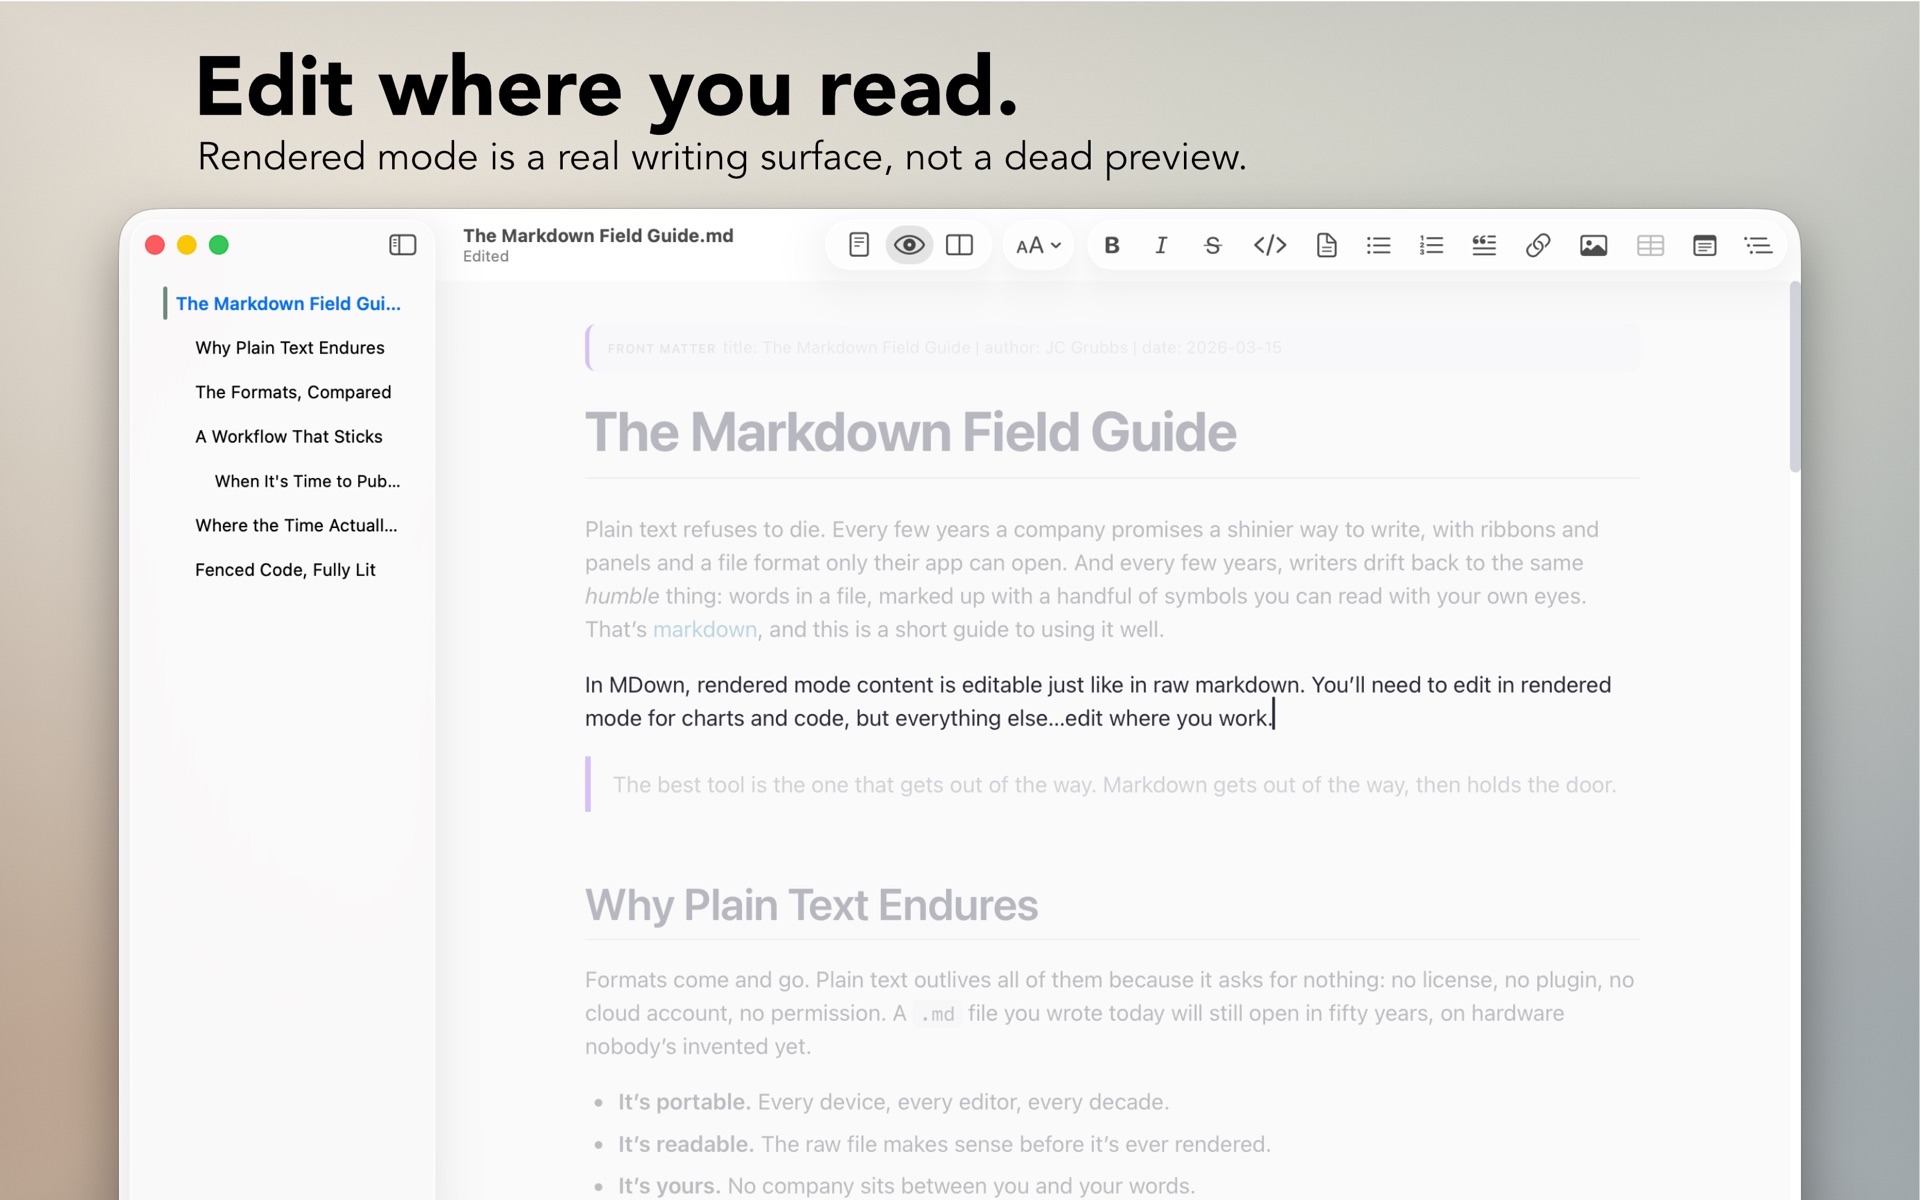This screenshot has height=1200, width=1920.
Task: Jump to 'A Workflow That Sticks' section
Action: (288, 436)
